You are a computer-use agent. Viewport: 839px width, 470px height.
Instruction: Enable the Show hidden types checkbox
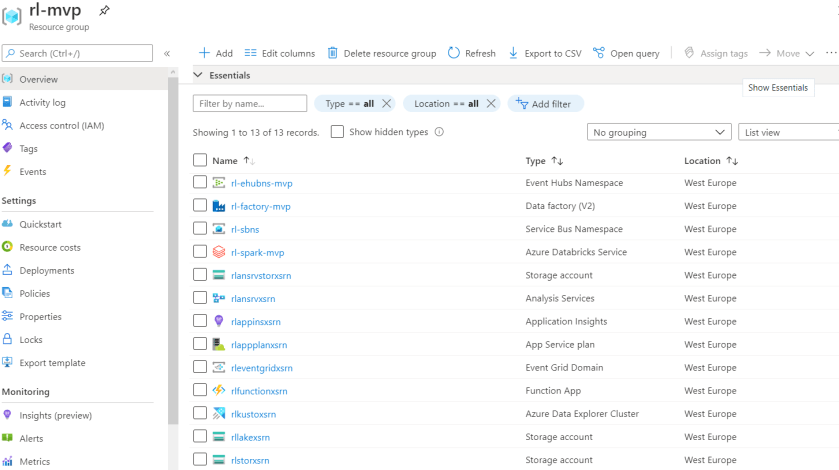(x=337, y=132)
